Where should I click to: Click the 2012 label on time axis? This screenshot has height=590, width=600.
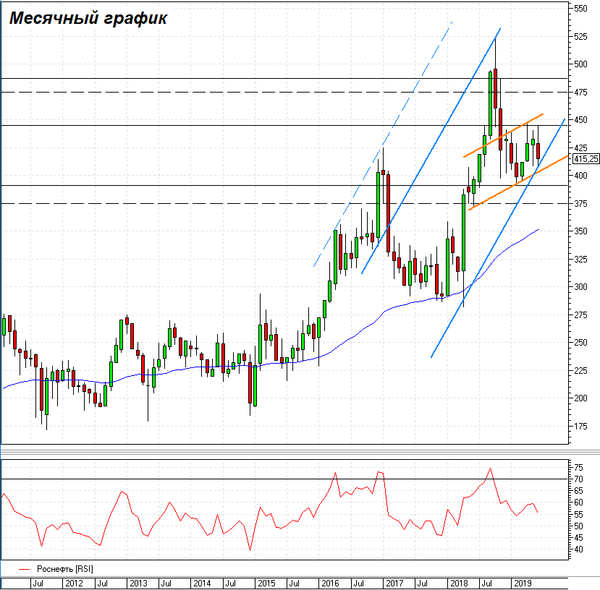(74, 583)
